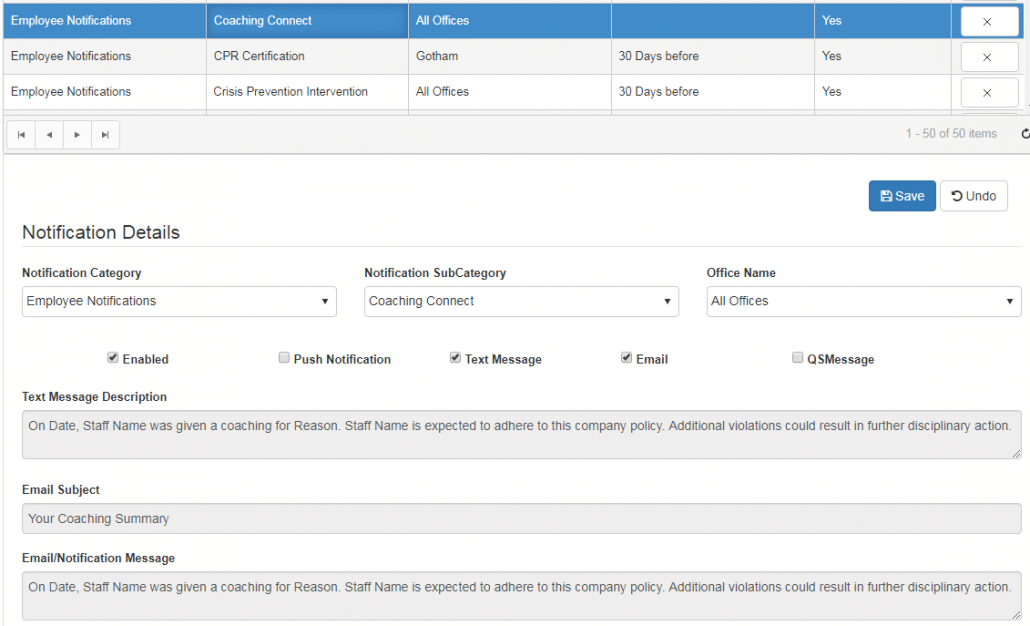Jump to the last page of items
This screenshot has height=626, width=1030.
pos(105,134)
